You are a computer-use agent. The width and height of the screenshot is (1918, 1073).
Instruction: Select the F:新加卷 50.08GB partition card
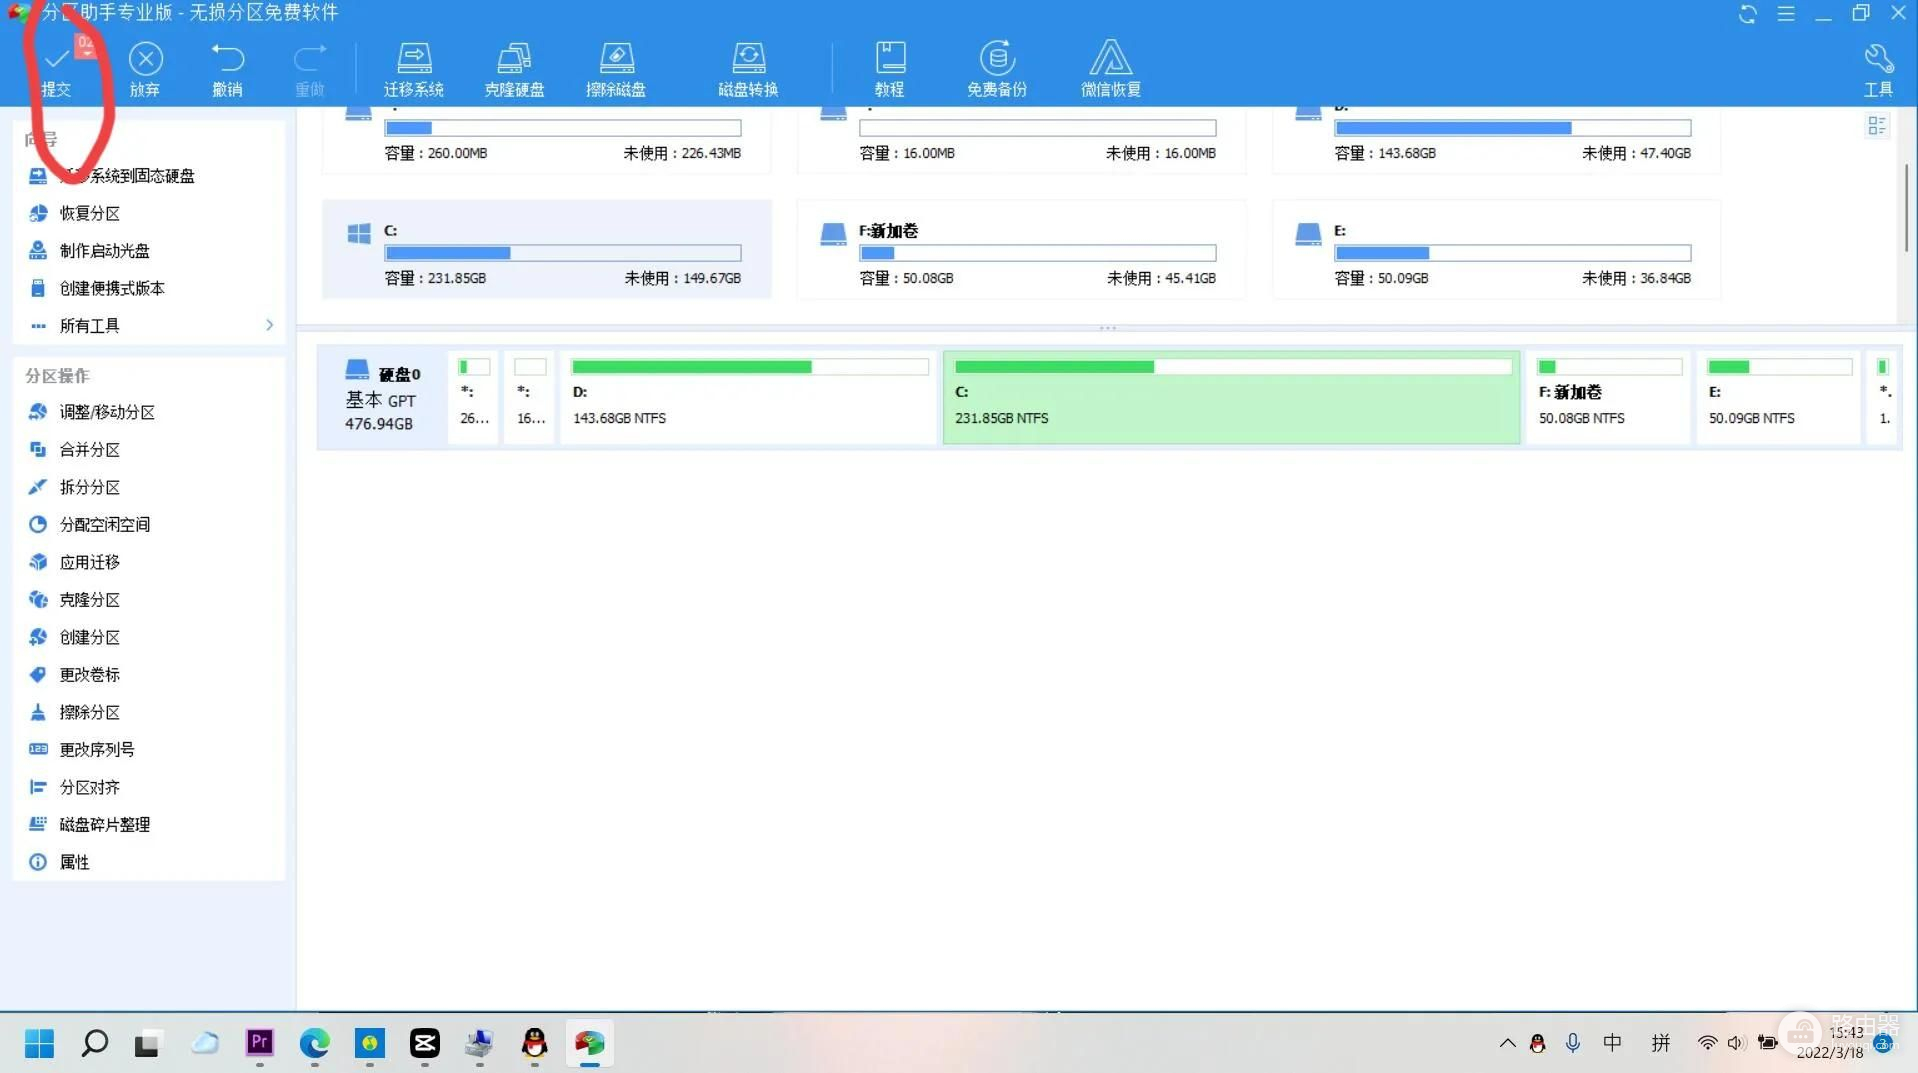coord(1021,250)
